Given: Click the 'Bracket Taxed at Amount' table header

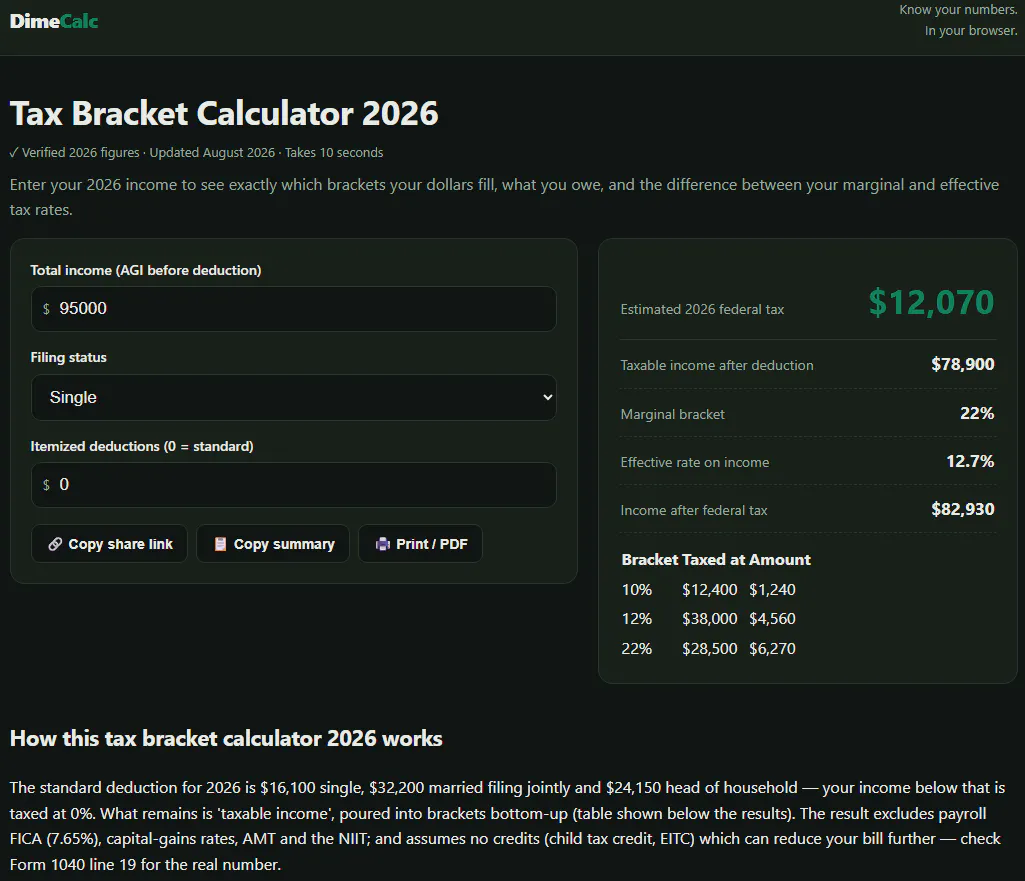Looking at the screenshot, I should (x=716, y=559).
